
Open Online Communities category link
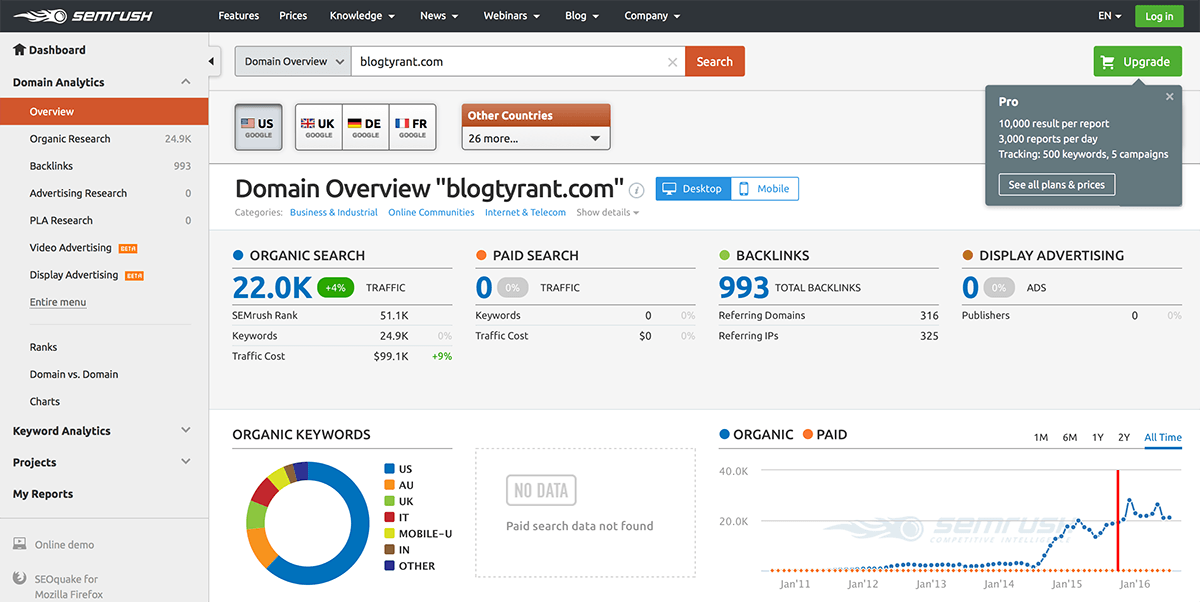(x=431, y=212)
